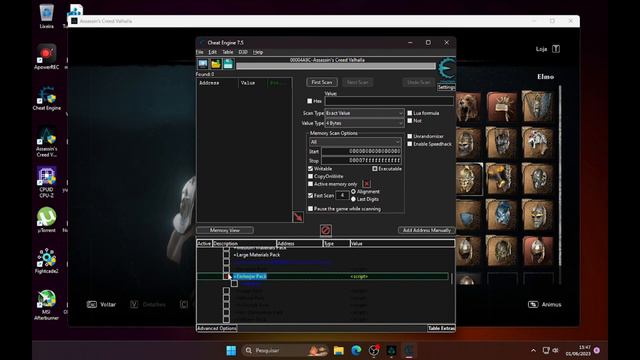
Task: Open the Value Type 4 Bytes dropdown
Action: [364, 123]
